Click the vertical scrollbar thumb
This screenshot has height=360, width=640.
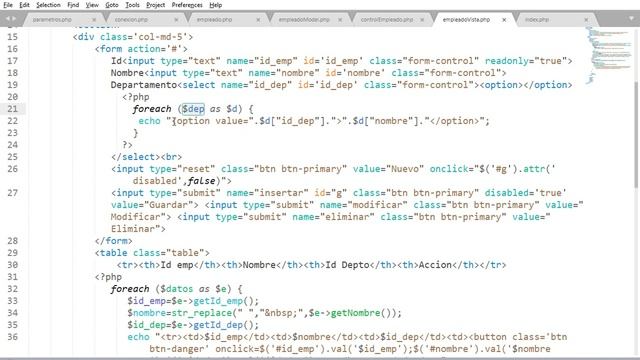click(636, 135)
